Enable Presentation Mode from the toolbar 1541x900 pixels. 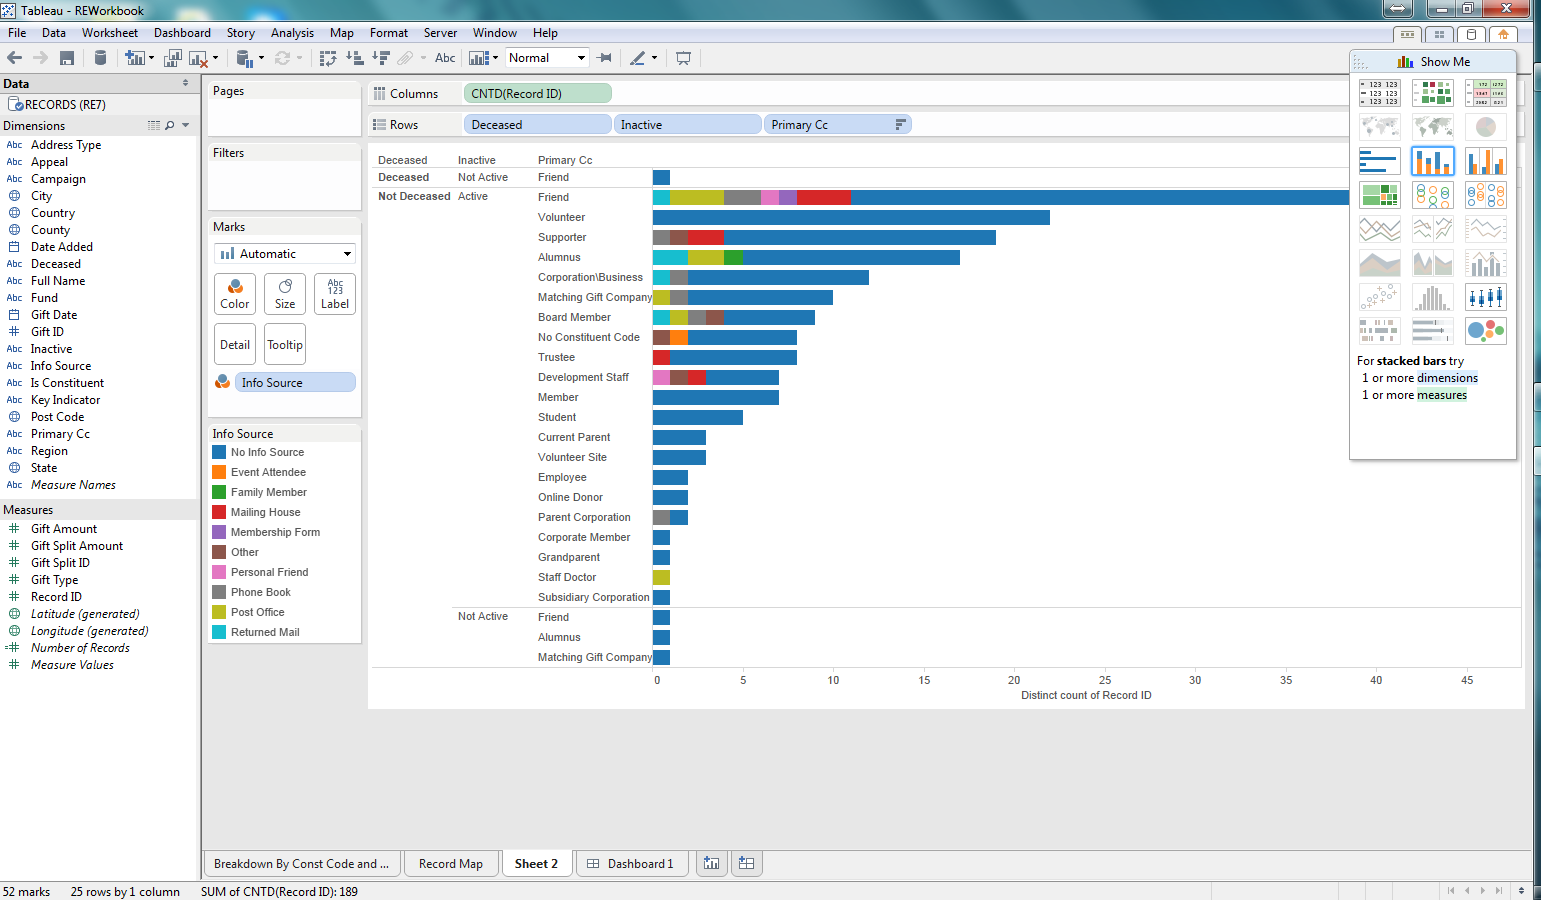point(683,57)
